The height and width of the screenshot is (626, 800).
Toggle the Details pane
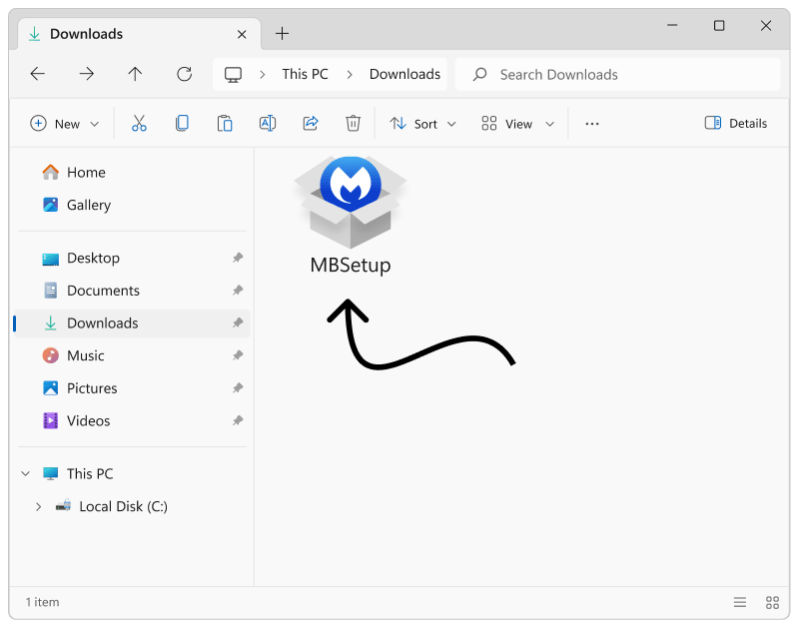click(x=735, y=122)
